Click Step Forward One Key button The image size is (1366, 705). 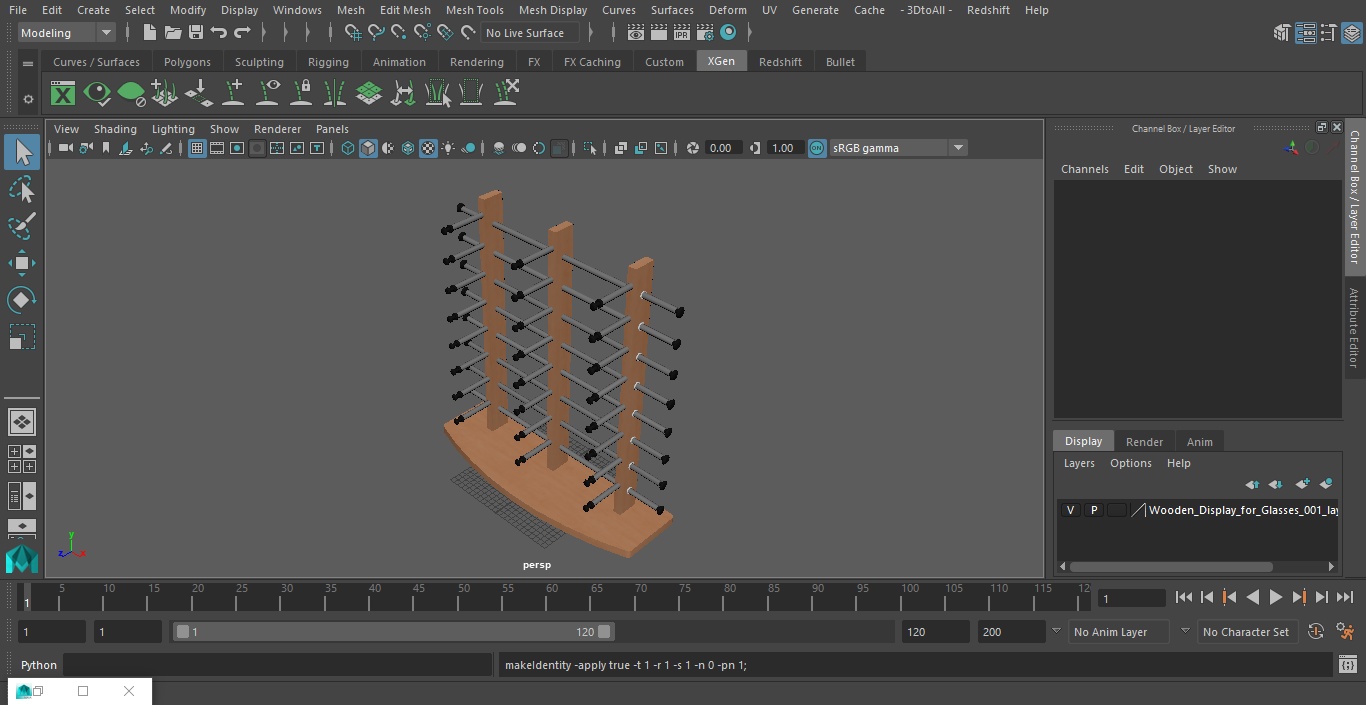[x=1298, y=597]
